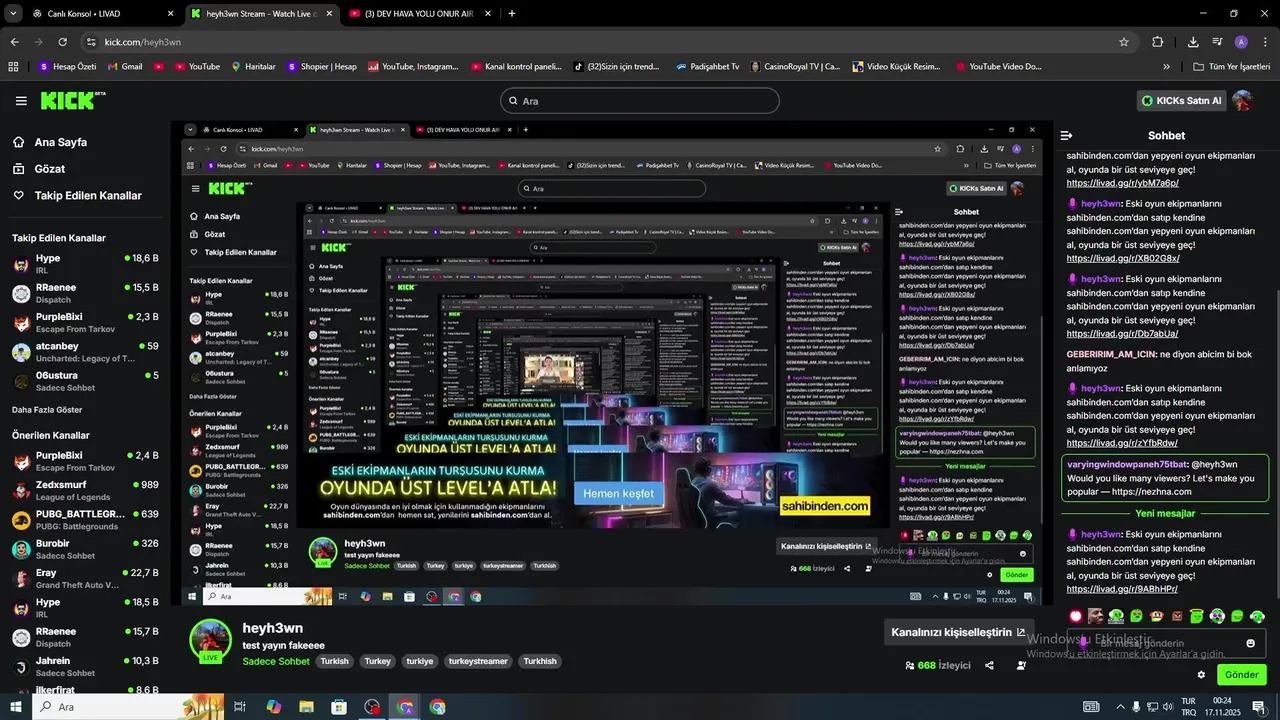The image size is (1280, 720).
Task: Open Takip Edilen Kanallar page
Action: pyautogui.click(x=77, y=196)
